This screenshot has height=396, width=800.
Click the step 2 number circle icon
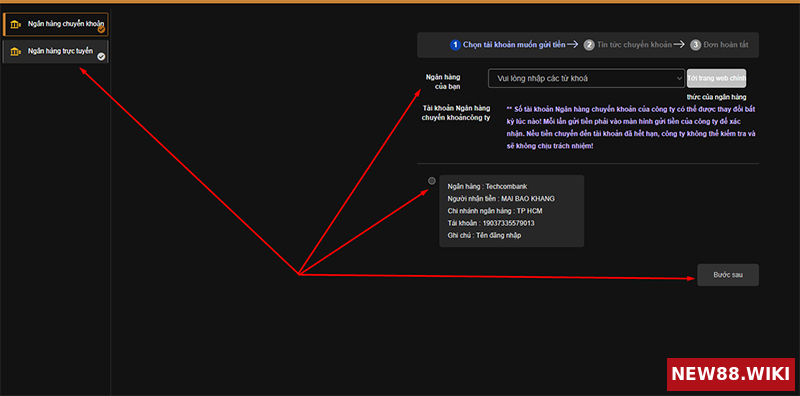589,45
